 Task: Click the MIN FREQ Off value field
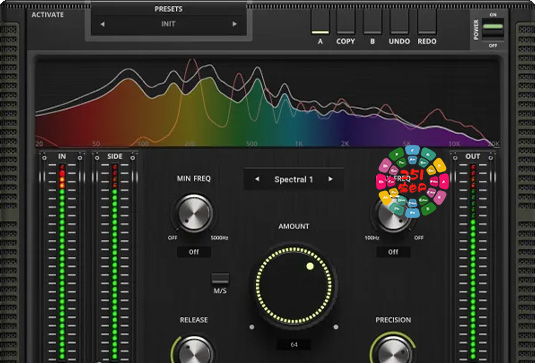coord(194,252)
